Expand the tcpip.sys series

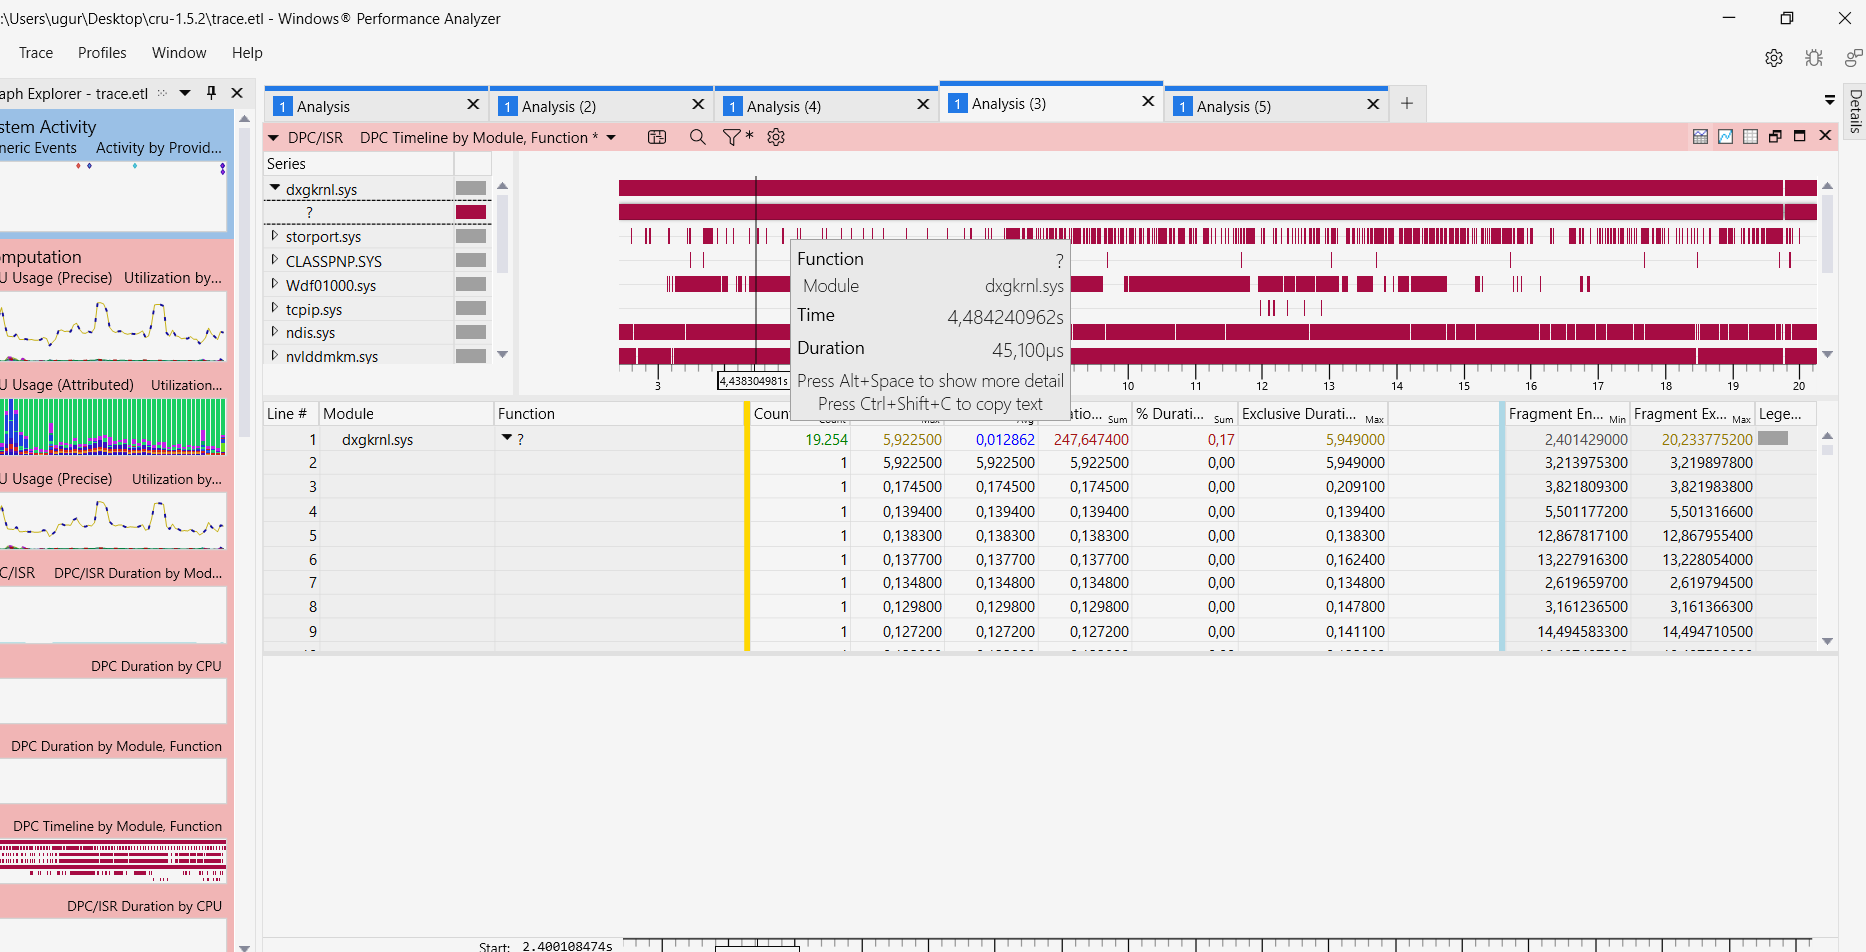(x=275, y=308)
